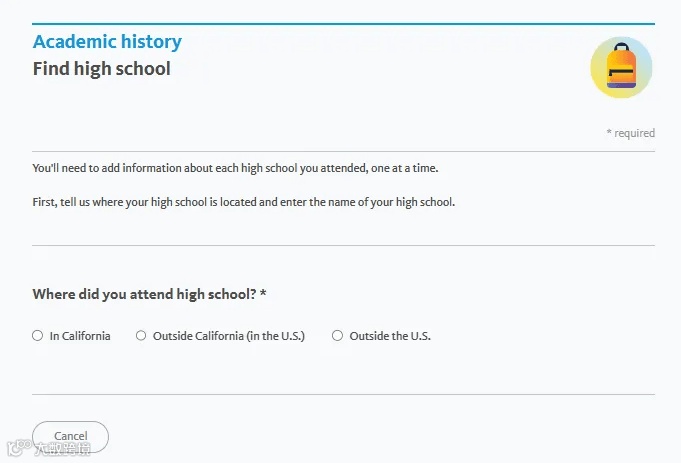Click the Find high school subheading

click(101, 69)
